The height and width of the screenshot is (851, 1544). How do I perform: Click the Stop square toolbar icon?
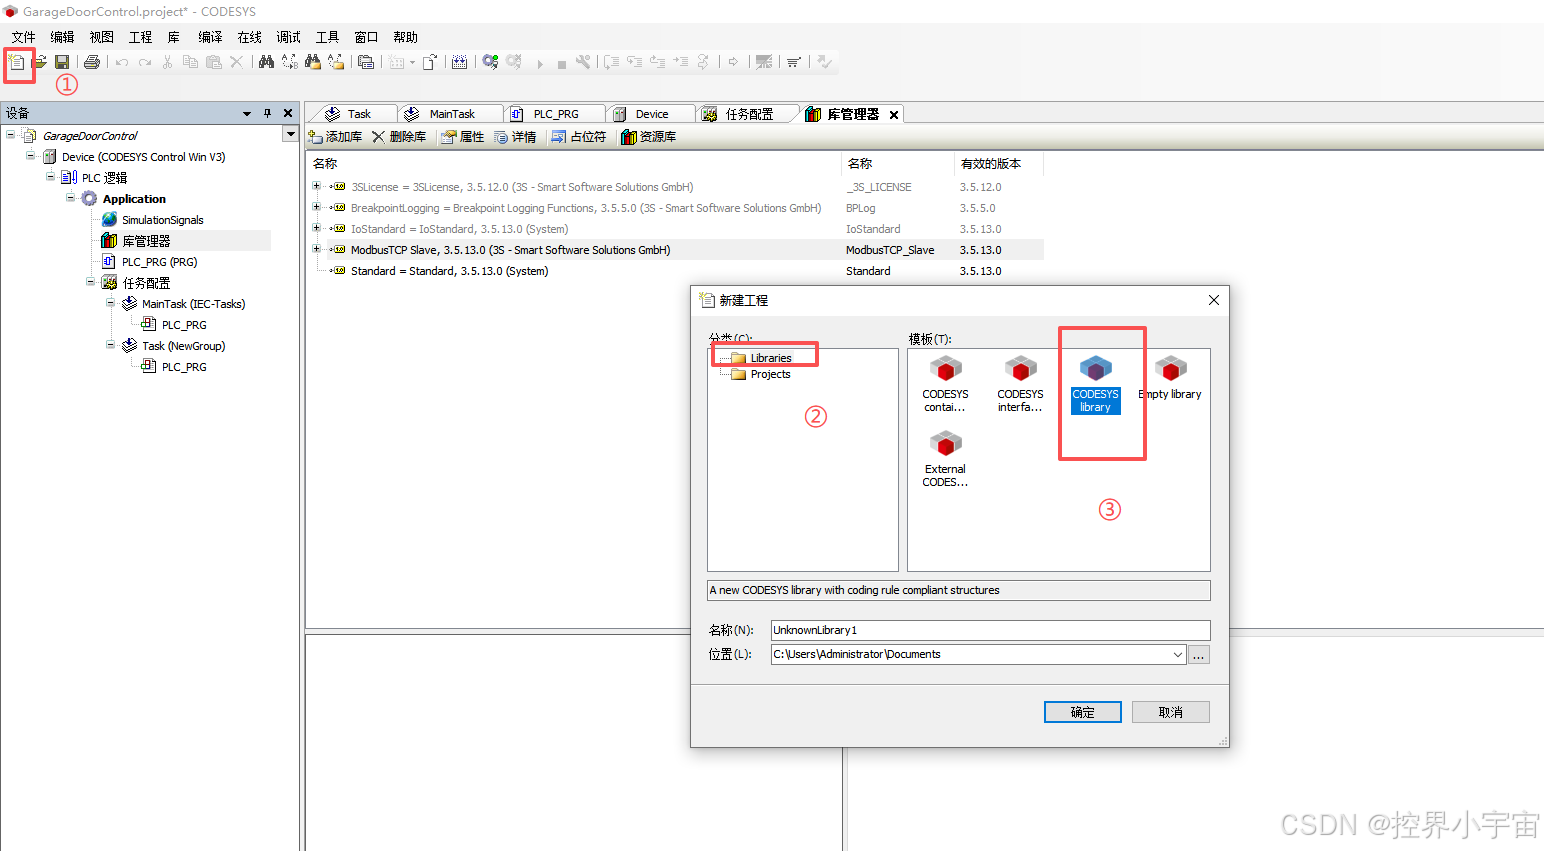pyautogui.click(x=562, y=63)
